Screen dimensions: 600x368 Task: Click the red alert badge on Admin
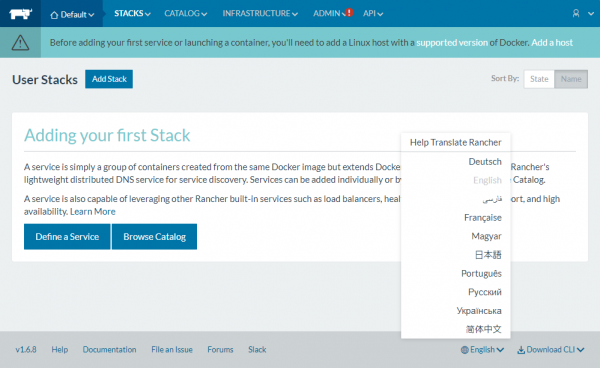349,13
